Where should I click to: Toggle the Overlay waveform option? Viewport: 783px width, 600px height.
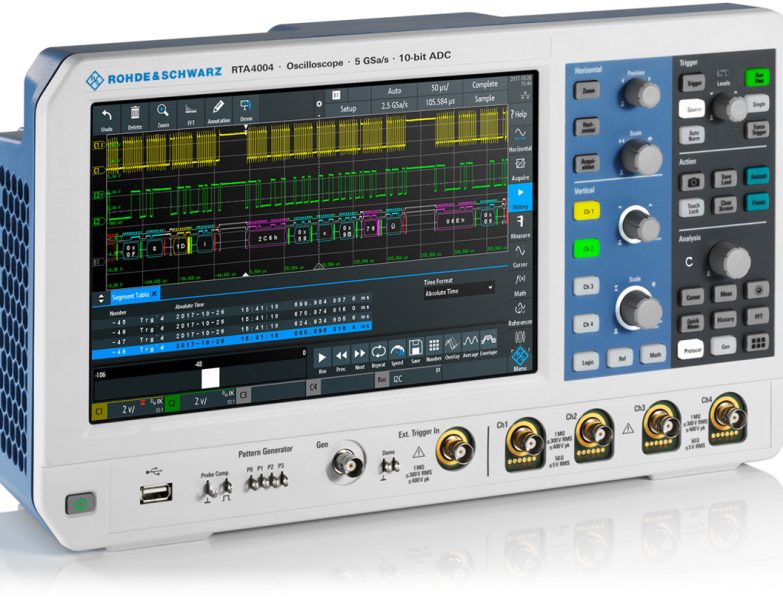tap(452, 345)
